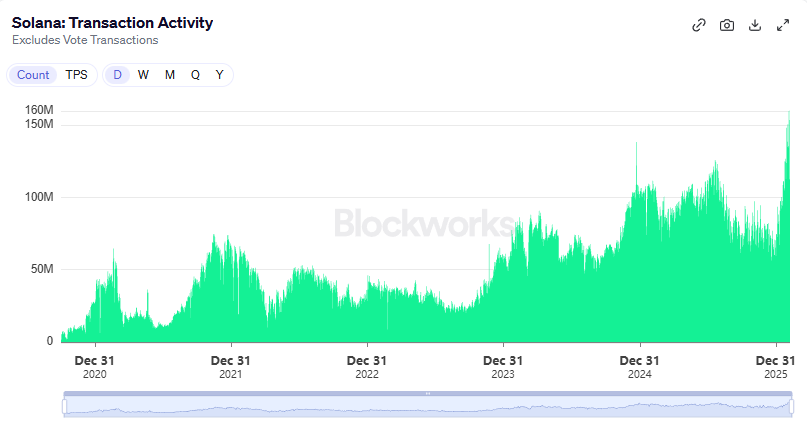Switch to weekly (W) interval
The width and height of the screenshot is (807, 425).
pos(143,75)
